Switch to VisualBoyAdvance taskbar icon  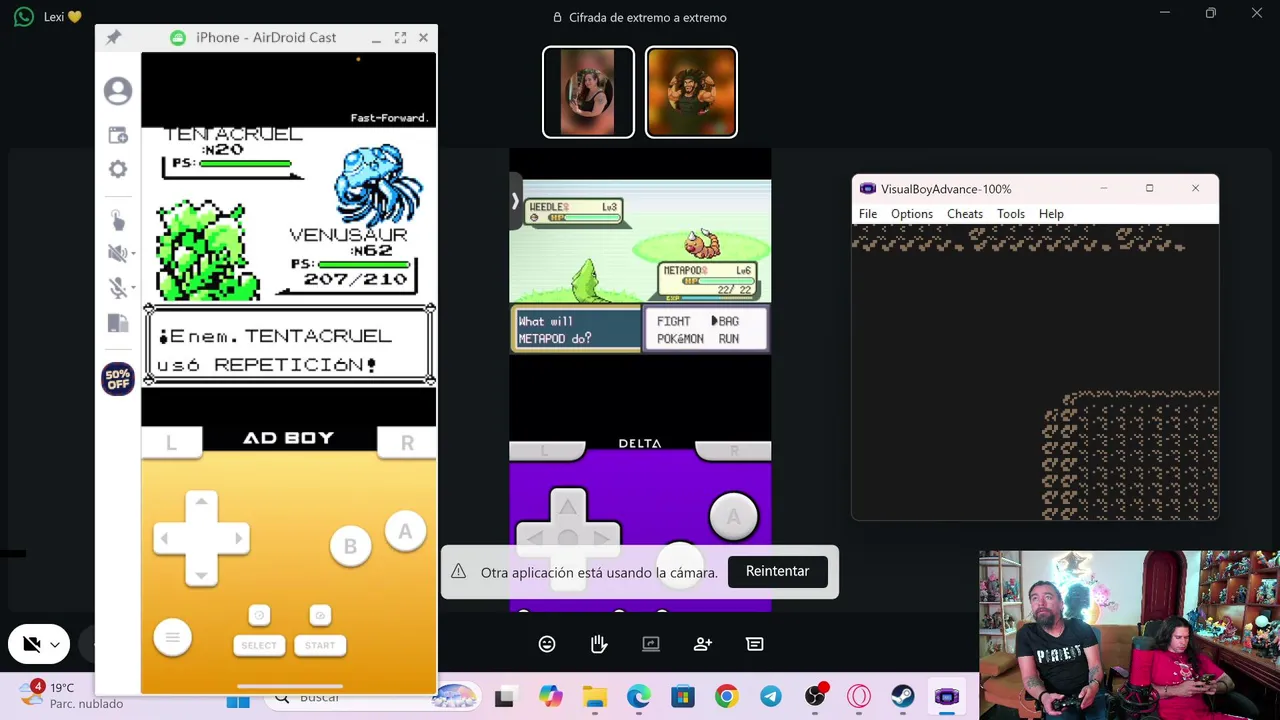[947, 697]
